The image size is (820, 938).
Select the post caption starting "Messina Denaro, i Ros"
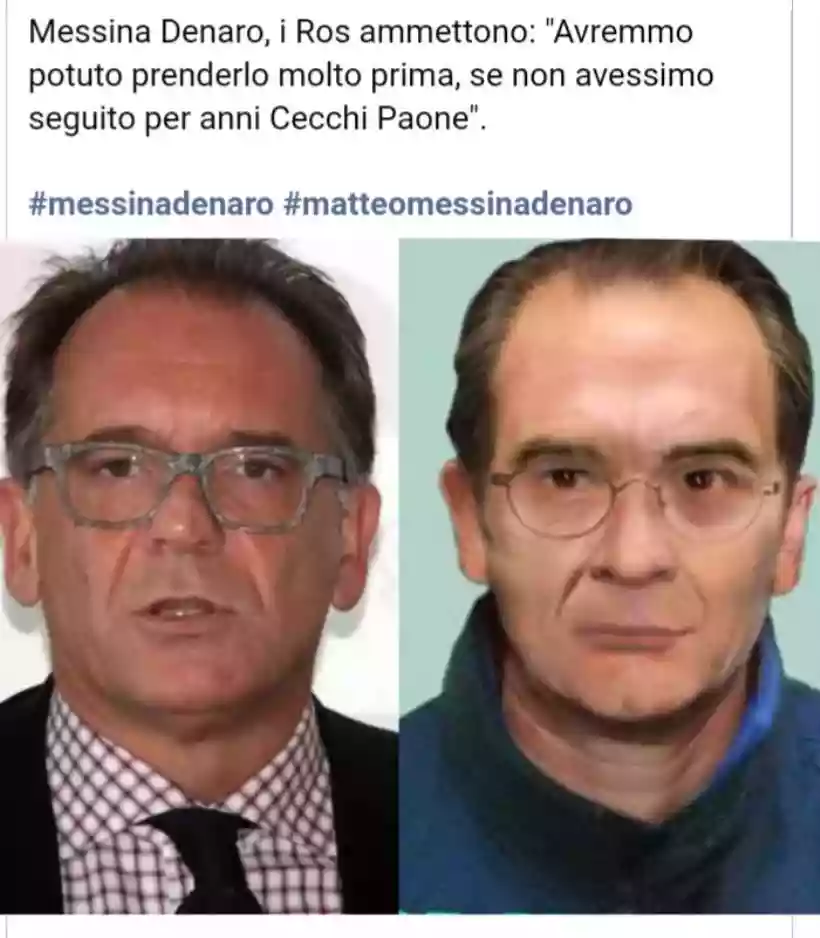pos(371,75)
